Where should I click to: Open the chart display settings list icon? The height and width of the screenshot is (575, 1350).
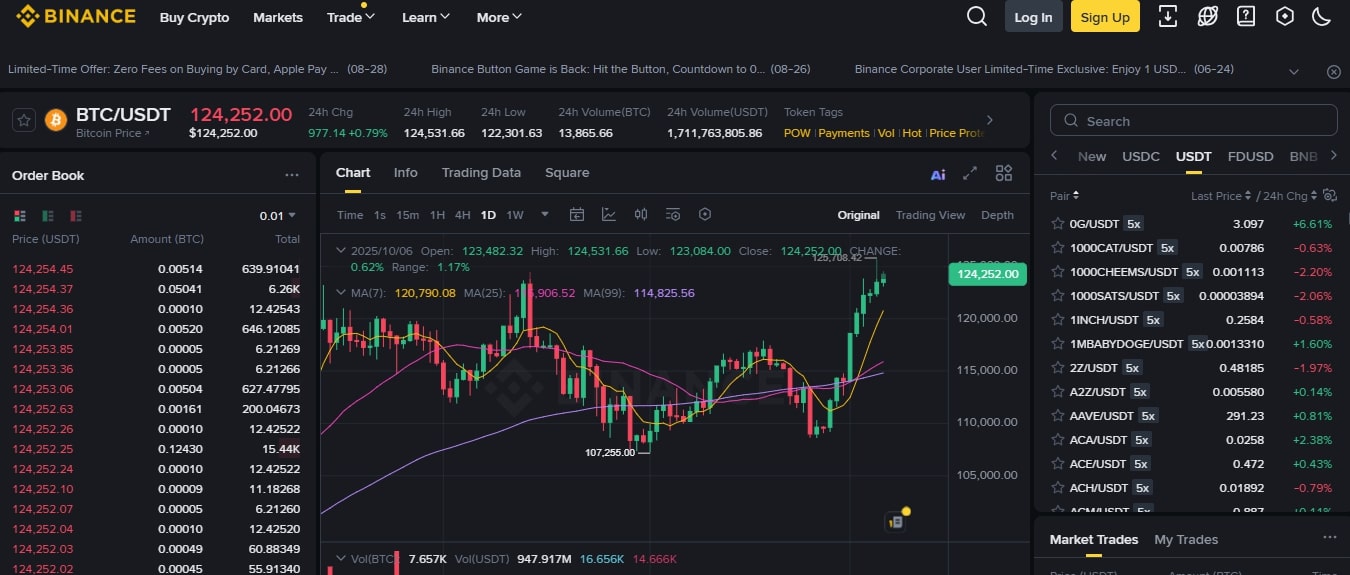pyautogui.click(x=673, y=214)
